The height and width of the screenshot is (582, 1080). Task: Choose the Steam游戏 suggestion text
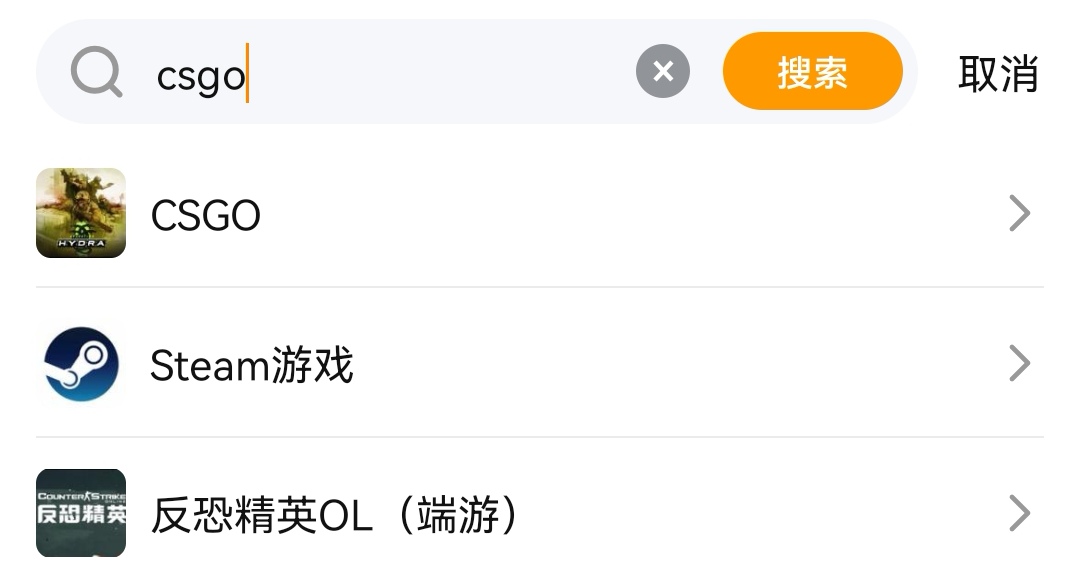pos(252,366)
